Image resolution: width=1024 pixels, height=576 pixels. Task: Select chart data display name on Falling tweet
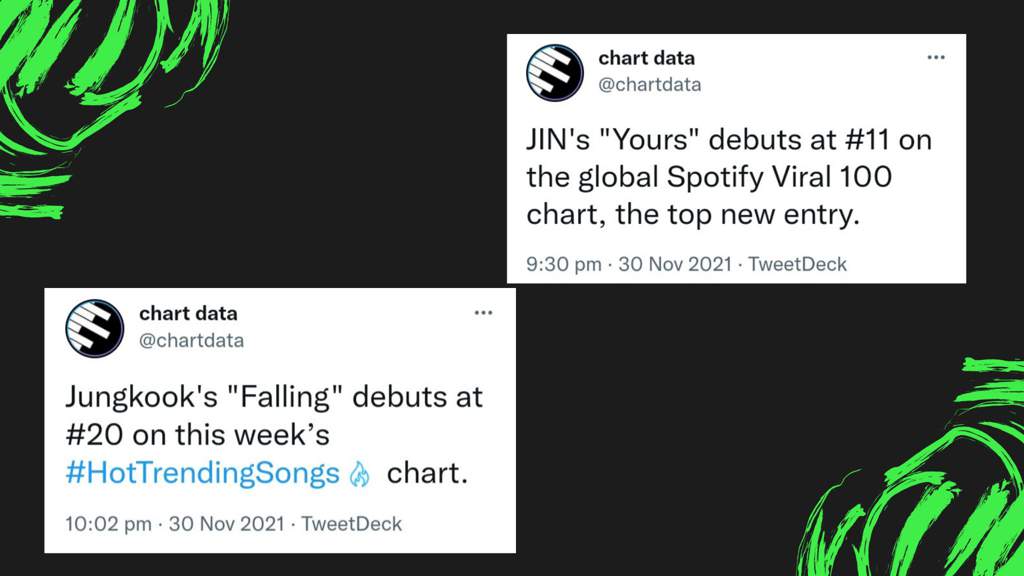(188, 313)
